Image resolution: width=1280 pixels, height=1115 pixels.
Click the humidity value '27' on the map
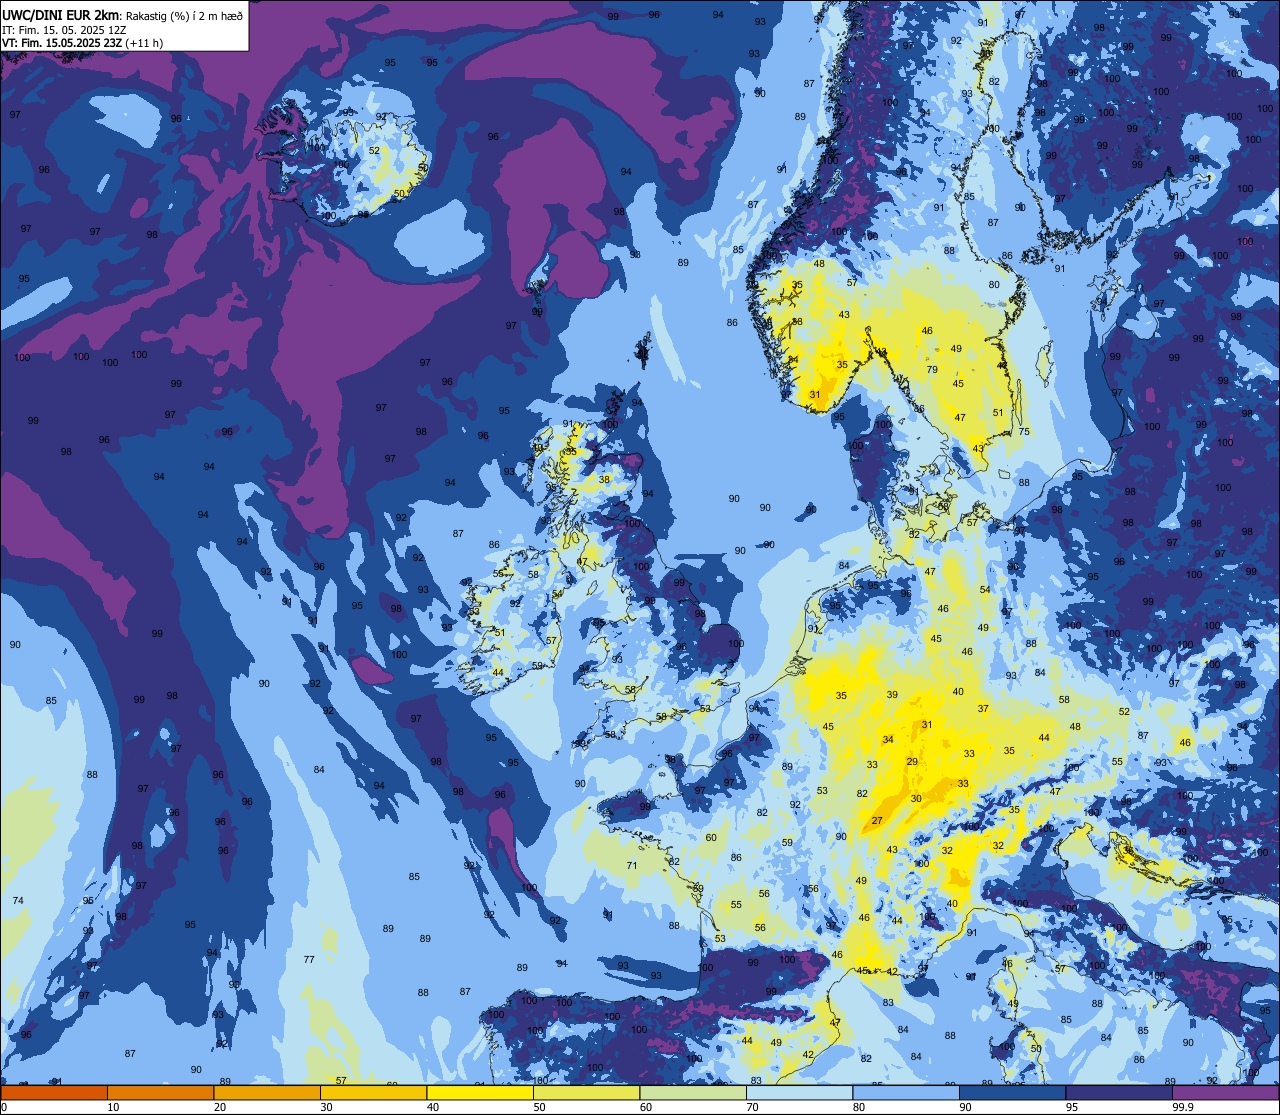coord(877,821)
